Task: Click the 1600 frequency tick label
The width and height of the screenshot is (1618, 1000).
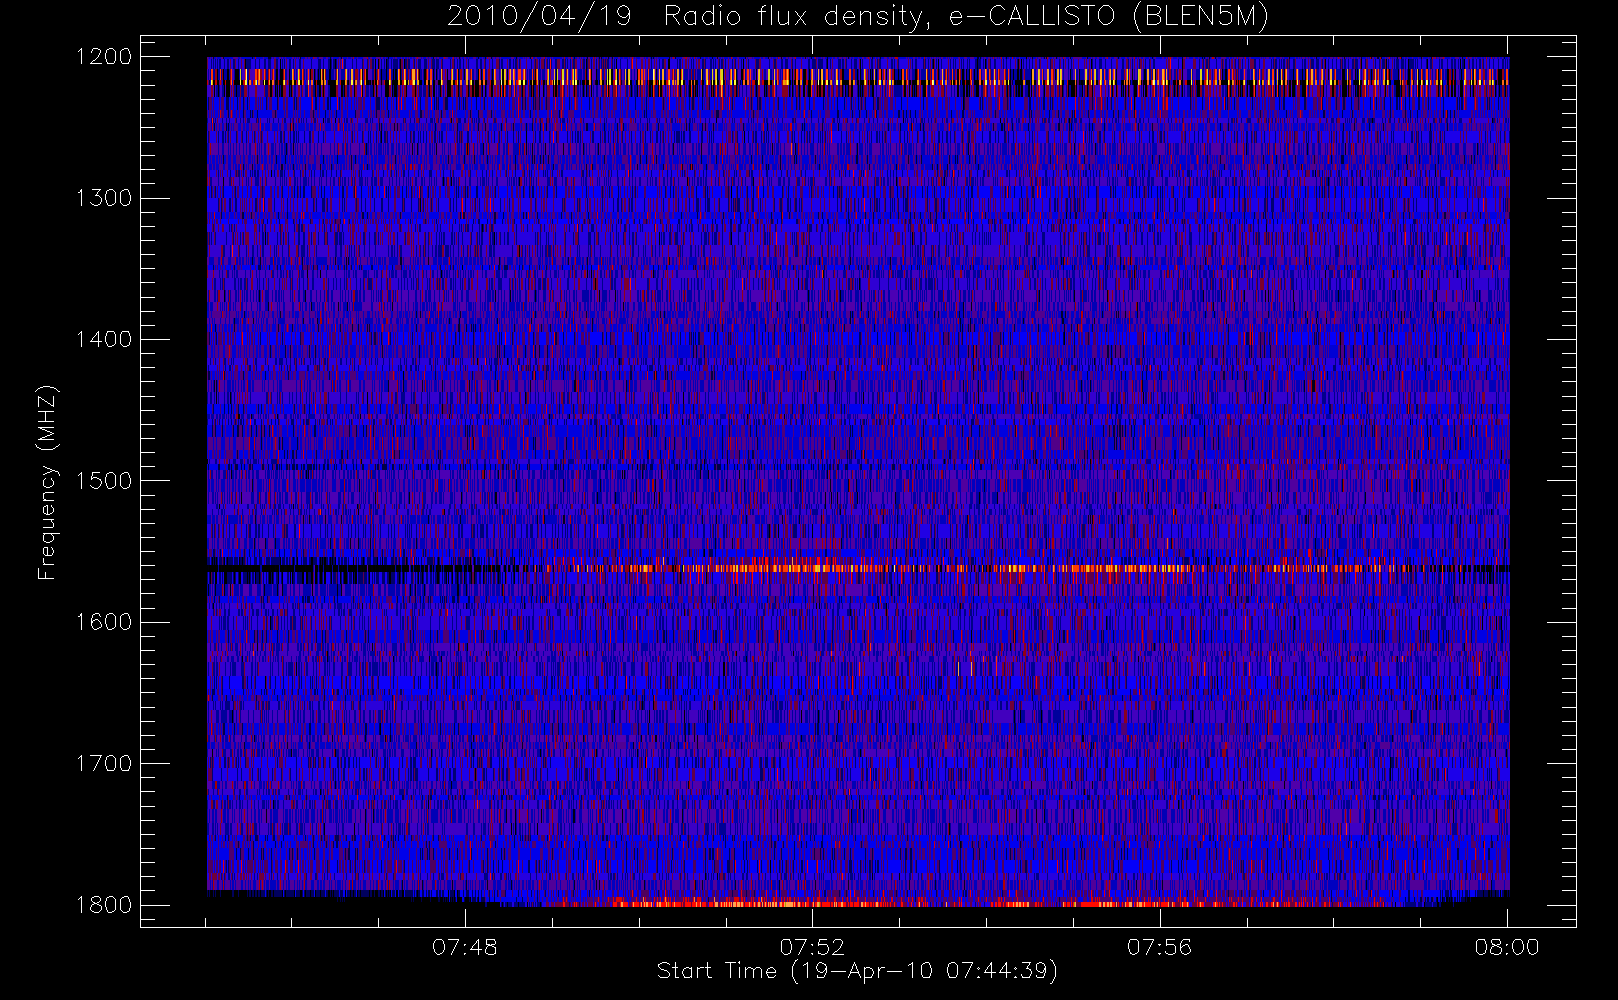Action: click(x=104, y=622)
